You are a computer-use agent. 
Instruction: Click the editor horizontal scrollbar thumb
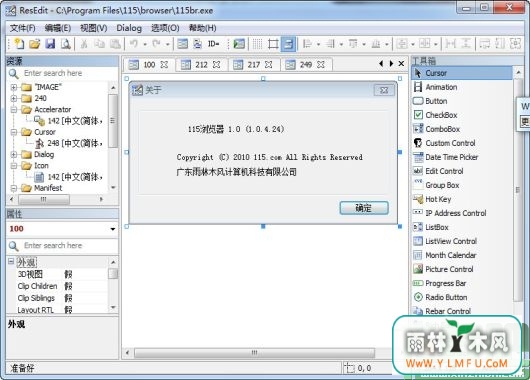click(x=254, y=353)
